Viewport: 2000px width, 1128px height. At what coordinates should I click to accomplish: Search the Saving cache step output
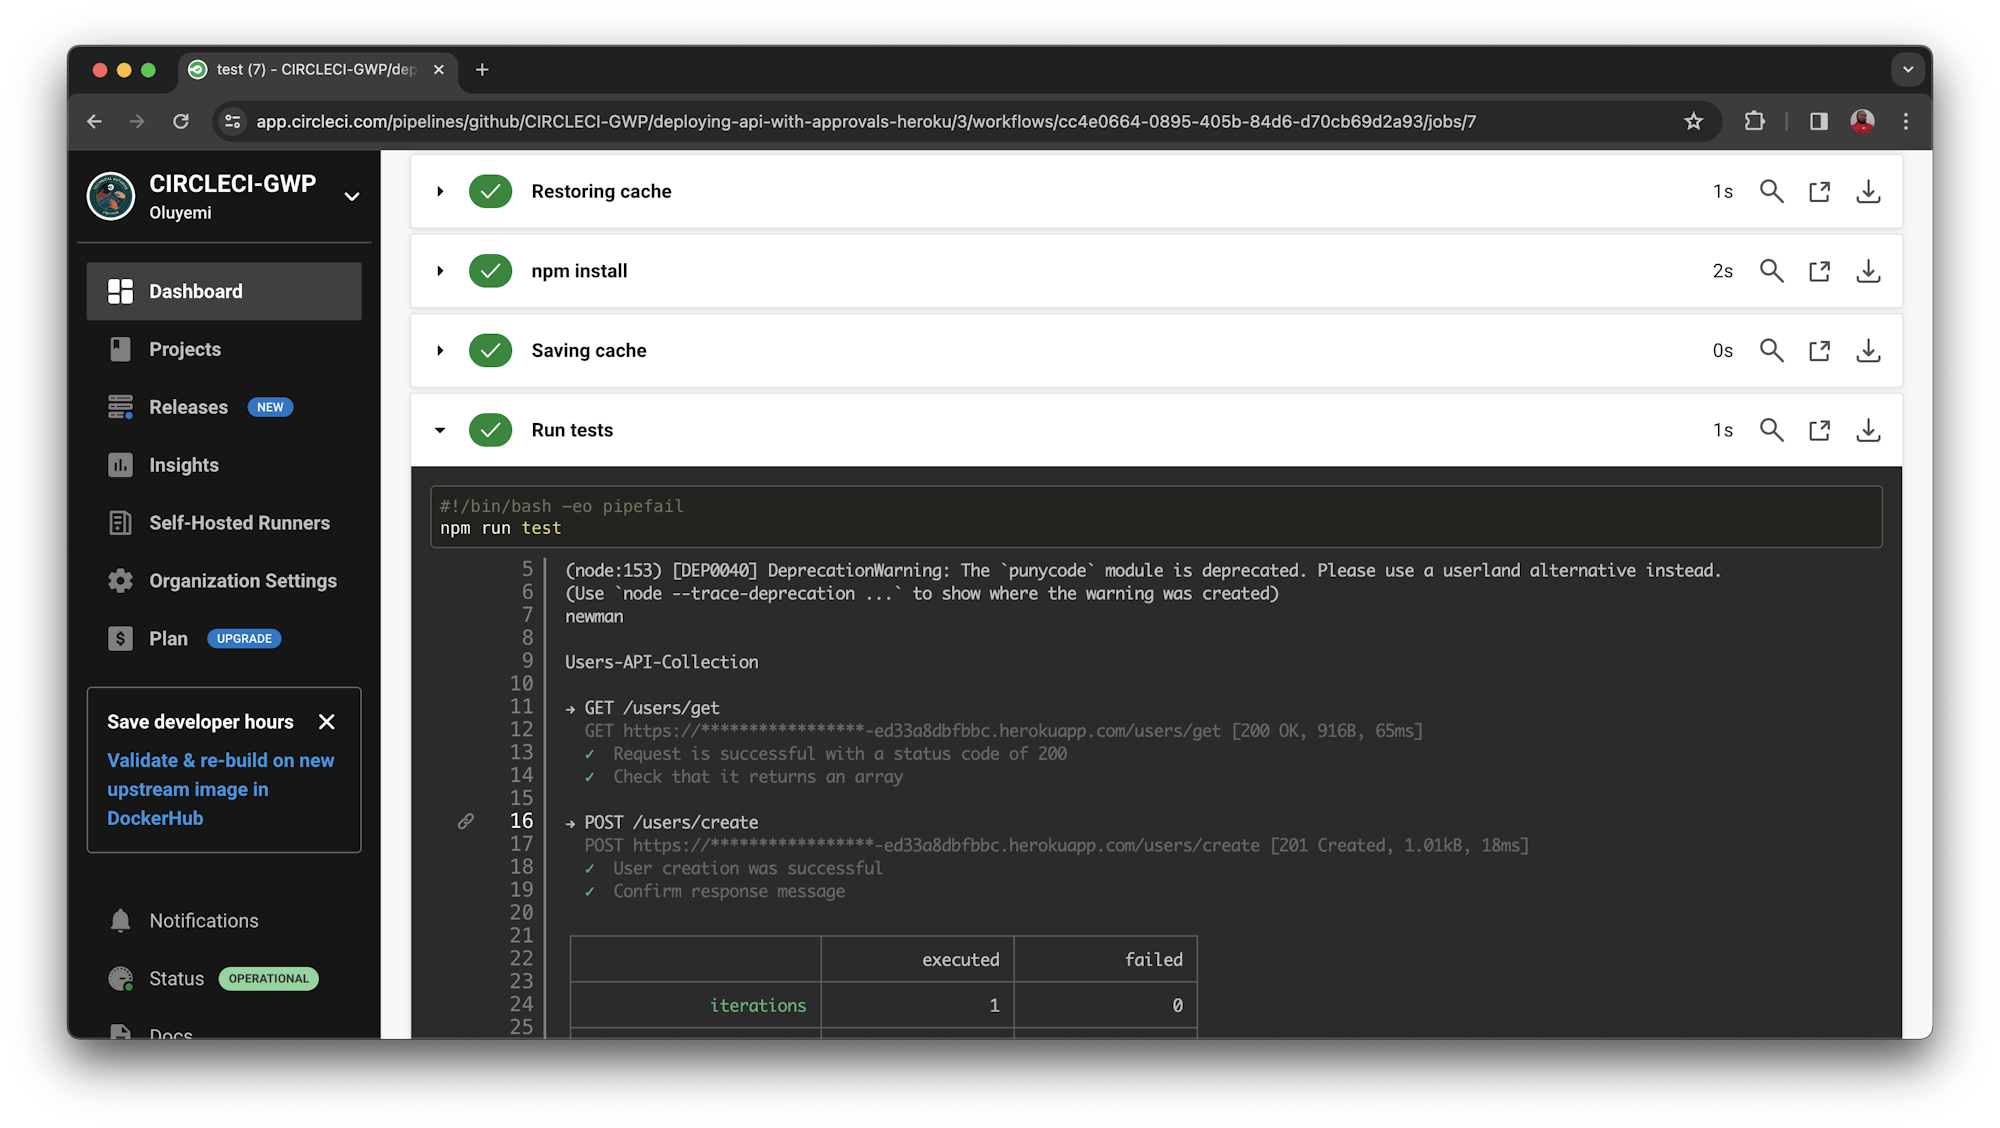1771,350
